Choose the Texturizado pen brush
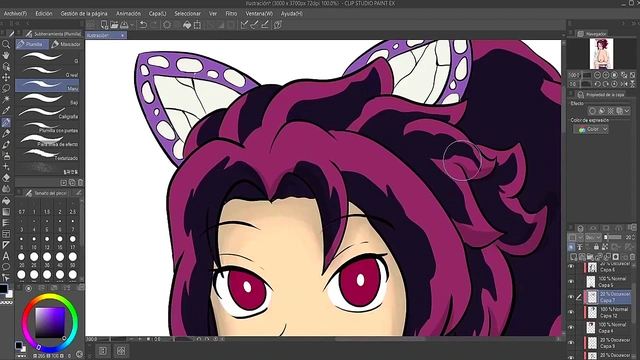The width and height of the screenshot is (640, 360). click(x=47, y=156)
